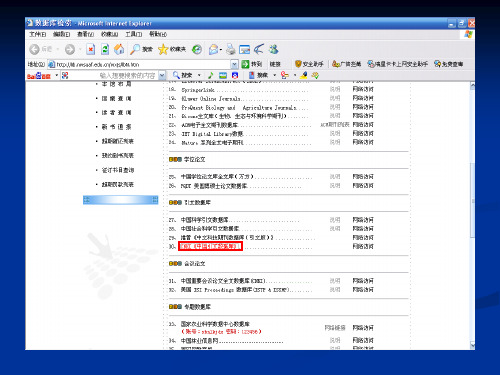Click the 安全助手 shield icon
Image resolution: width=500 pixels, height=375 pixels.
click(298, 64)
